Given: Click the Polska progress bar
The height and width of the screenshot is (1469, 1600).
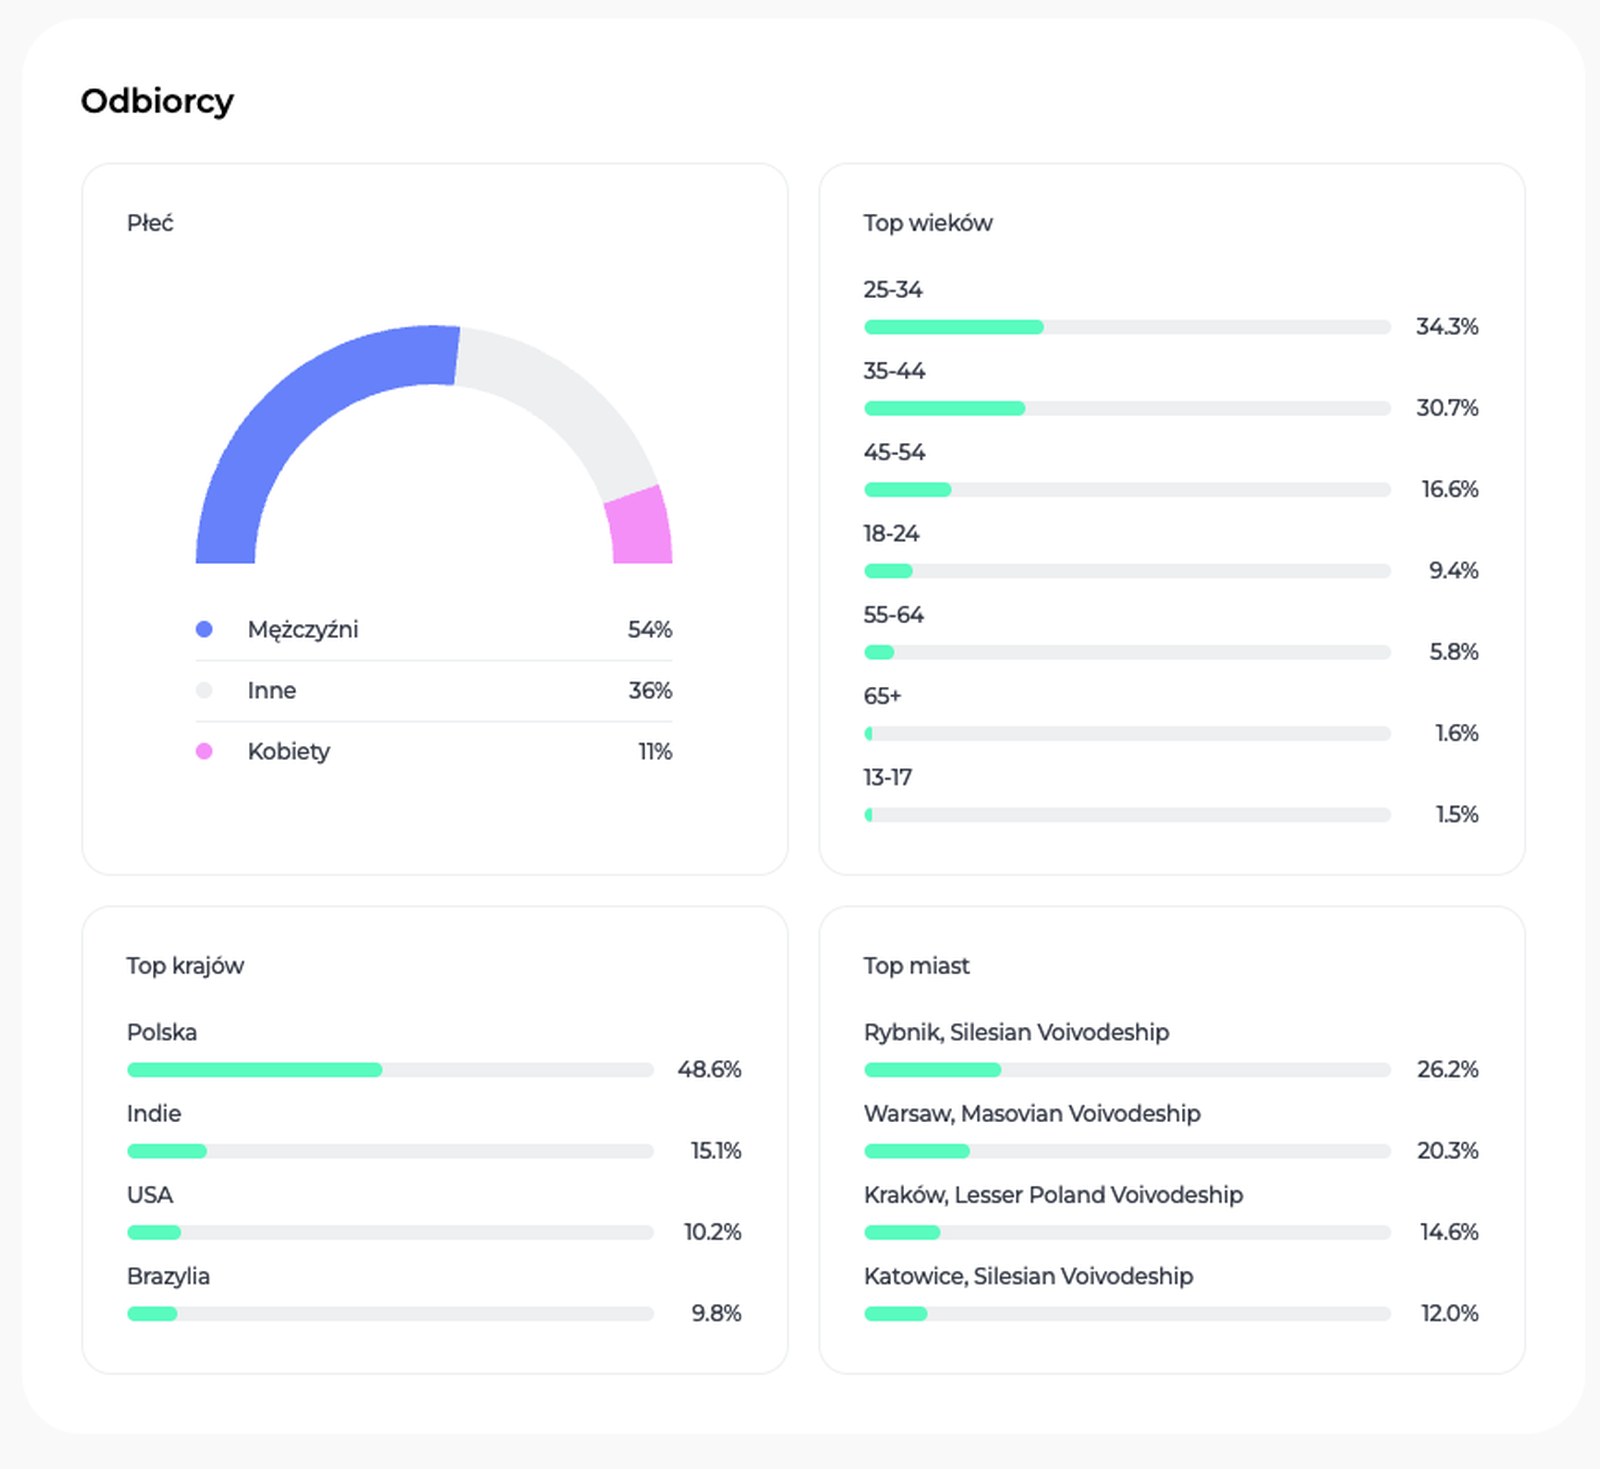Looking at the screenshot, I should tap(390, 1070).
